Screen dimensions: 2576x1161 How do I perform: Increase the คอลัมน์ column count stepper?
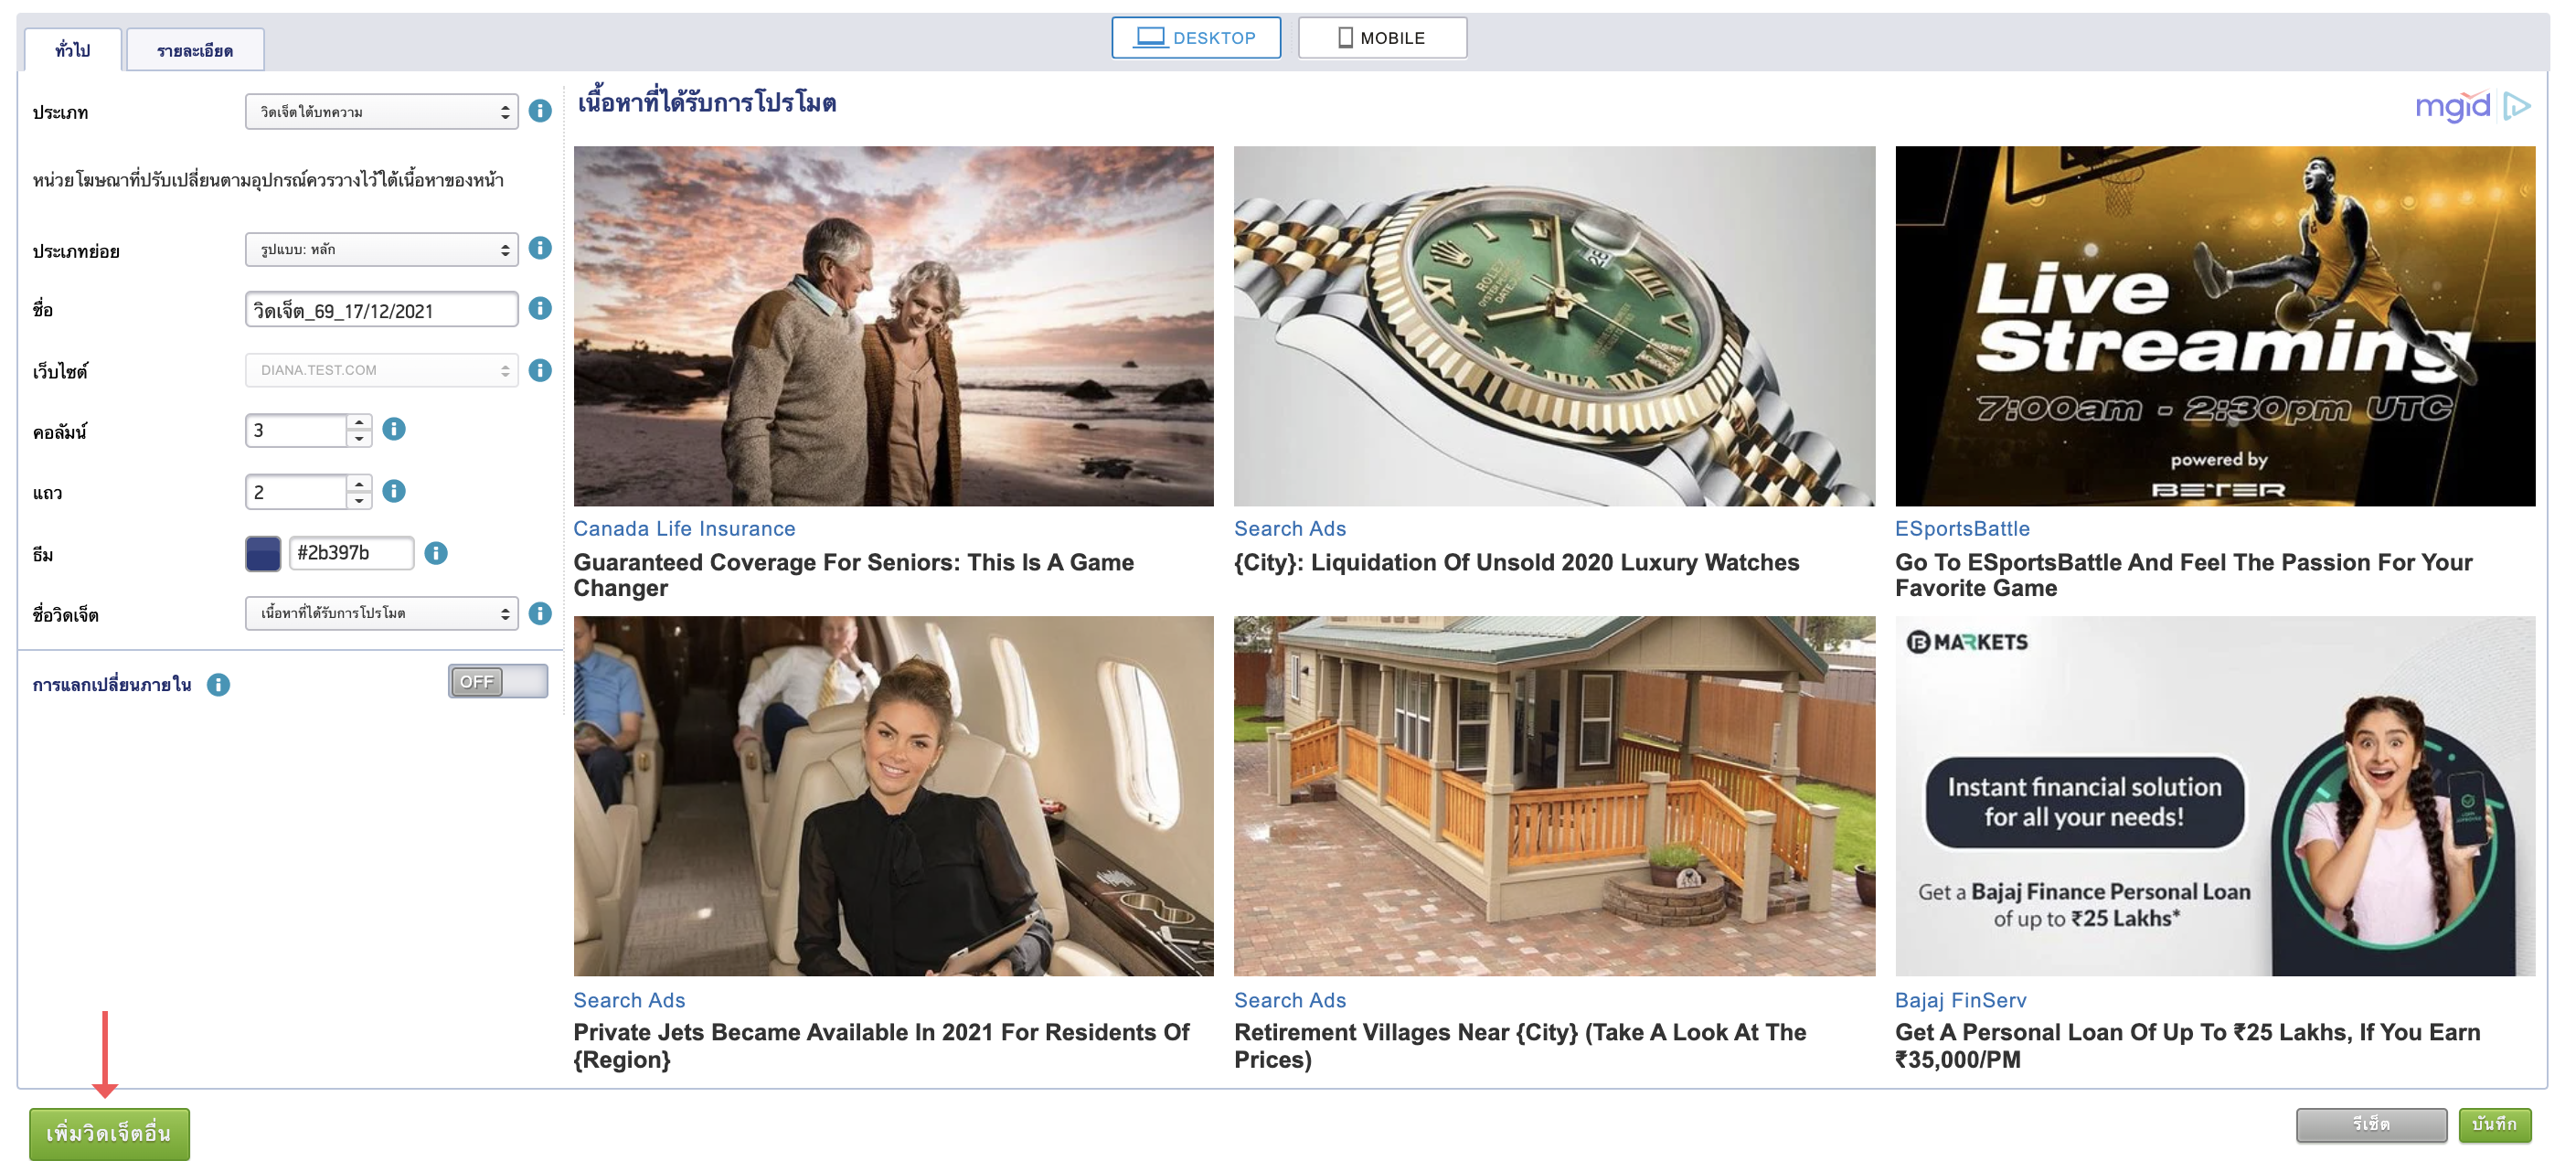pyautogui.click(x=359, y=422)
